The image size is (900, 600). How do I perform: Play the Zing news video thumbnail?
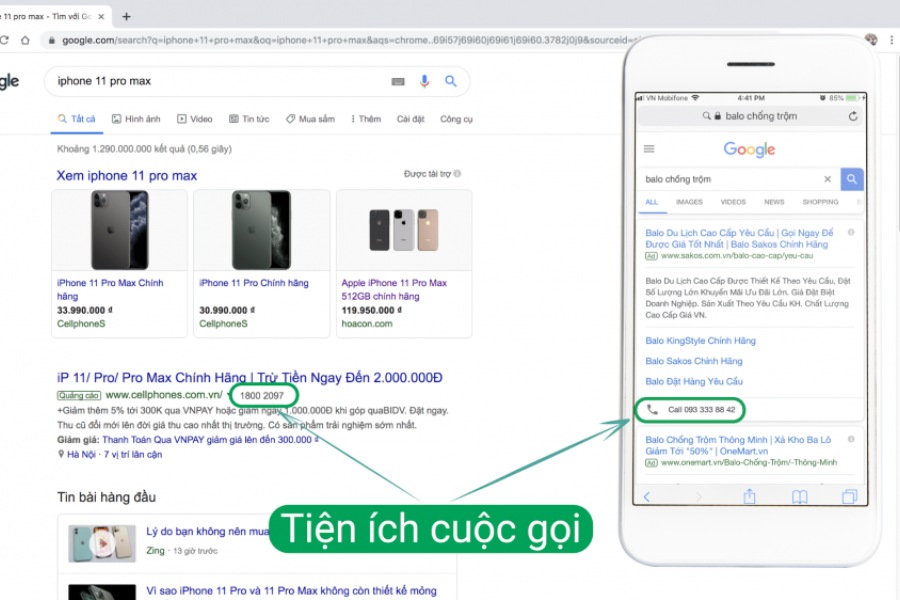tap(102, 543)
